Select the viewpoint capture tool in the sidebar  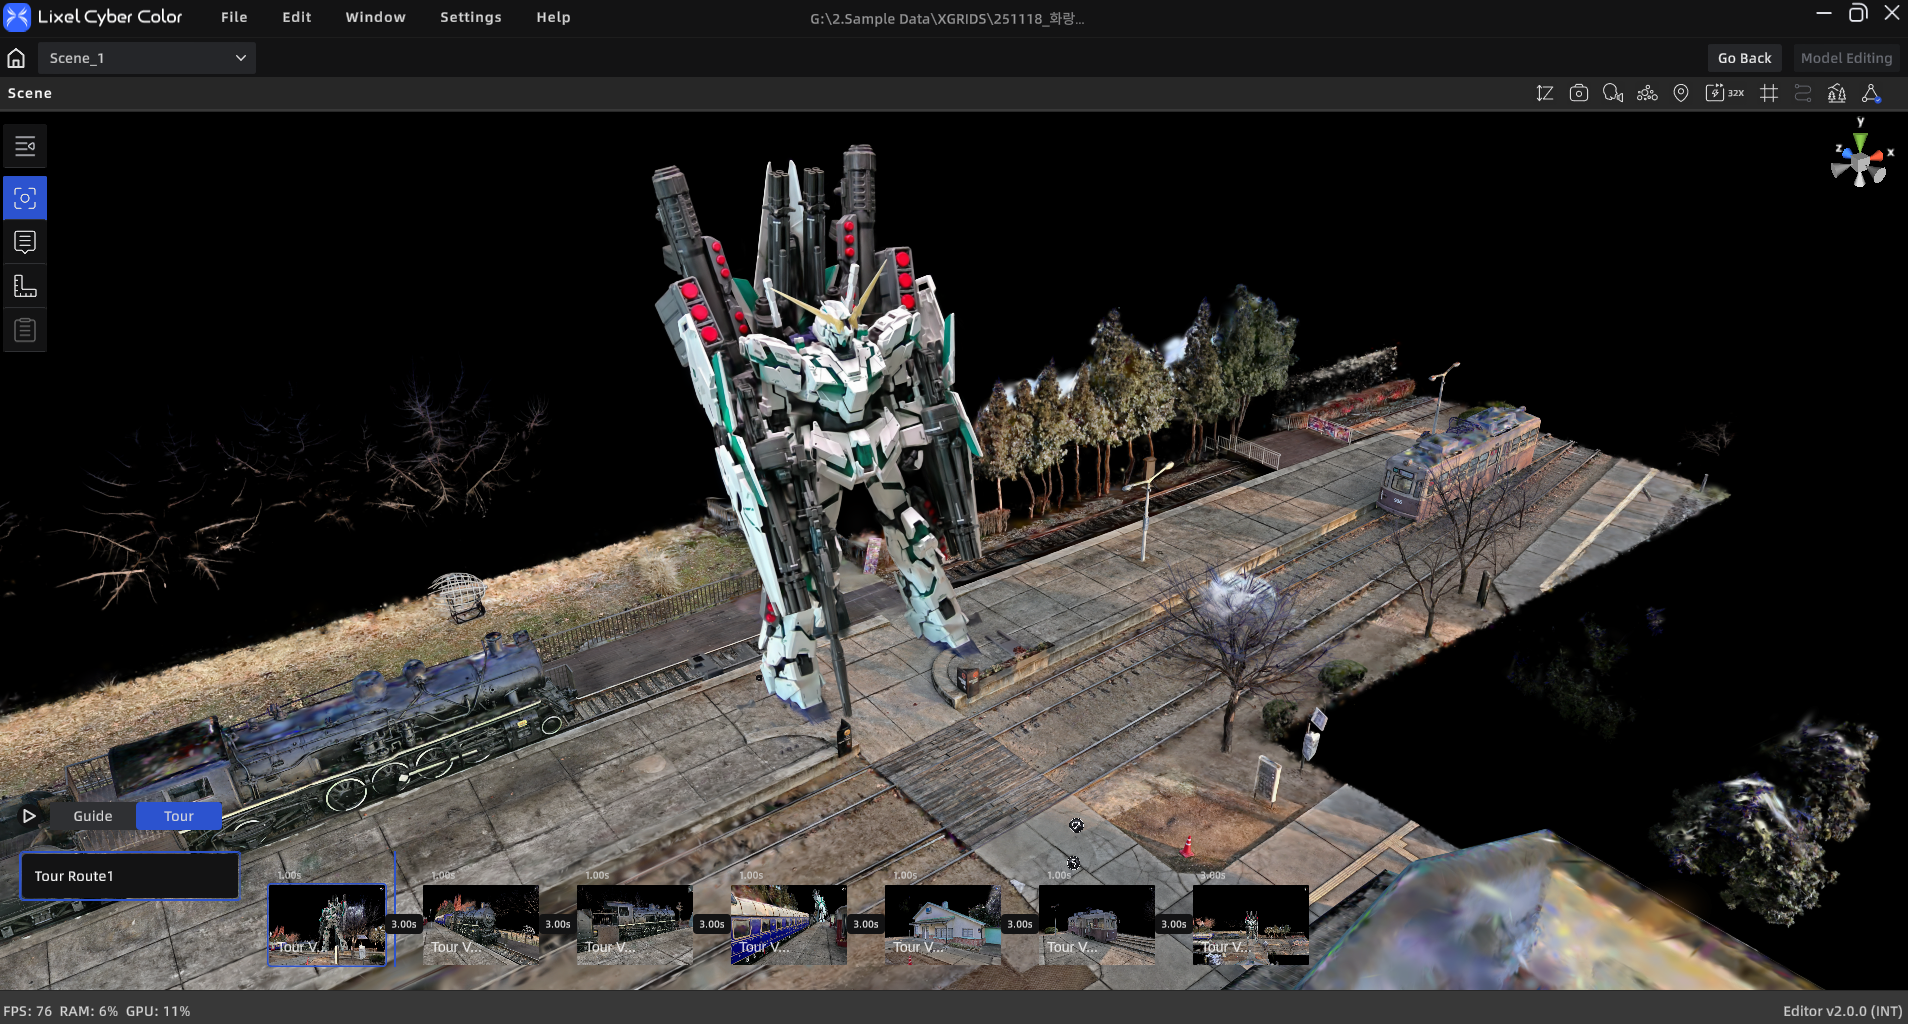click(25, 198)
